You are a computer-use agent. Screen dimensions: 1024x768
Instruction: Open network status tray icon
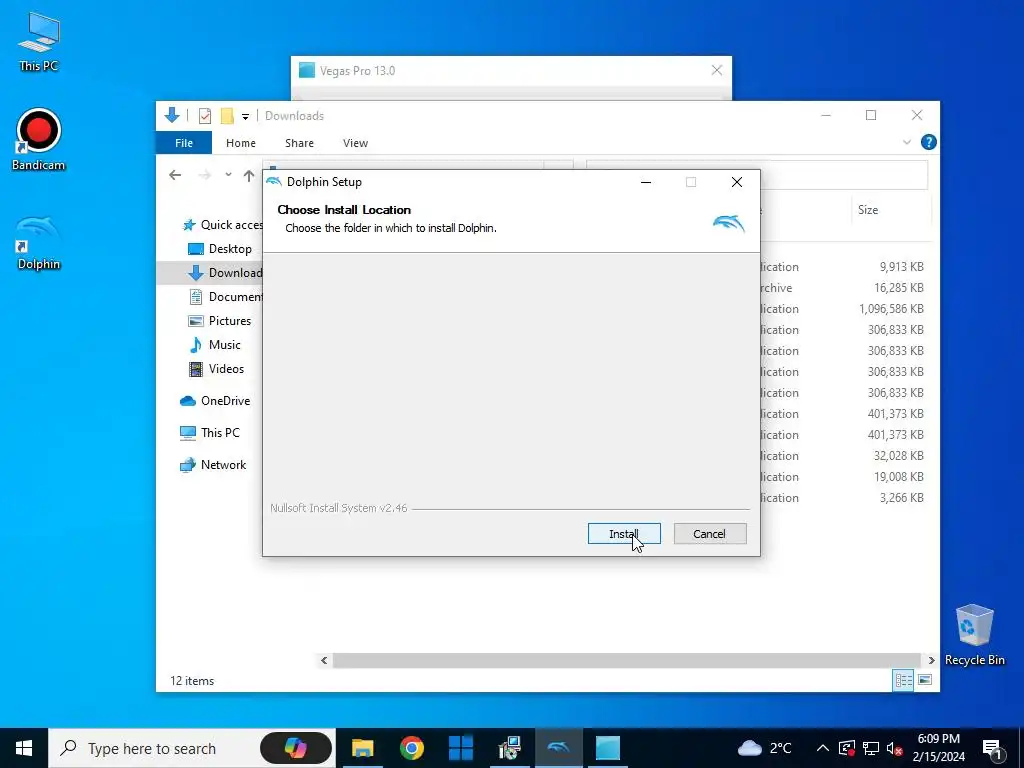coord(871,748)
